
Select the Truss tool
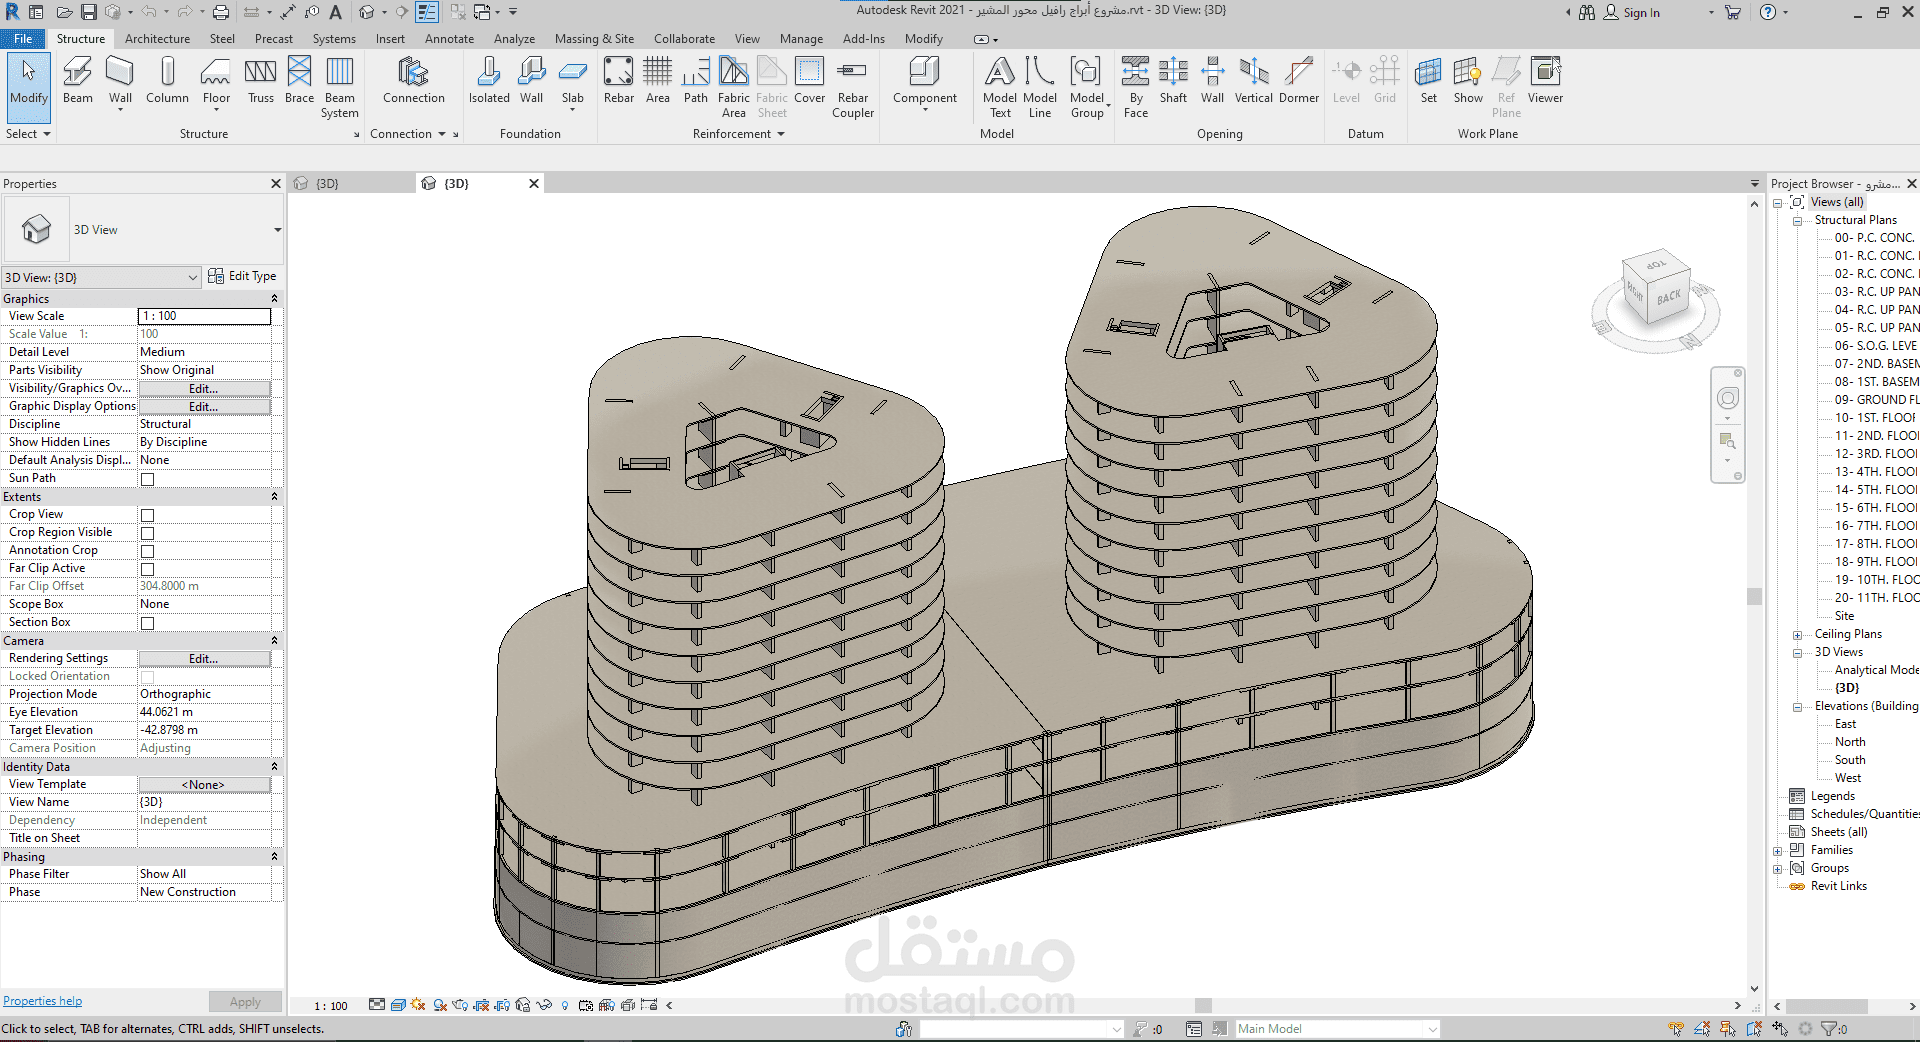pos(261,80)
